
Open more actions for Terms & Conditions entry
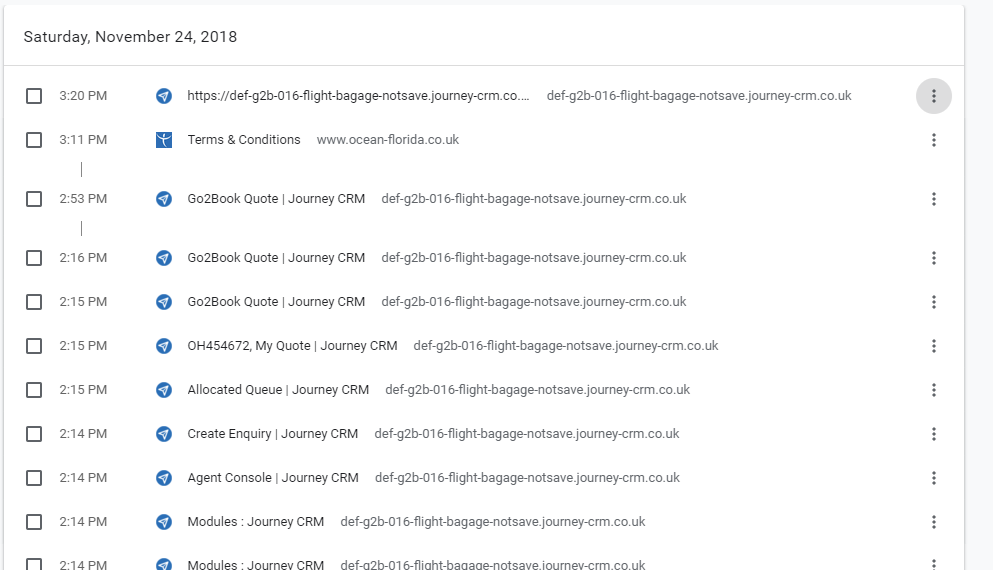933,140
